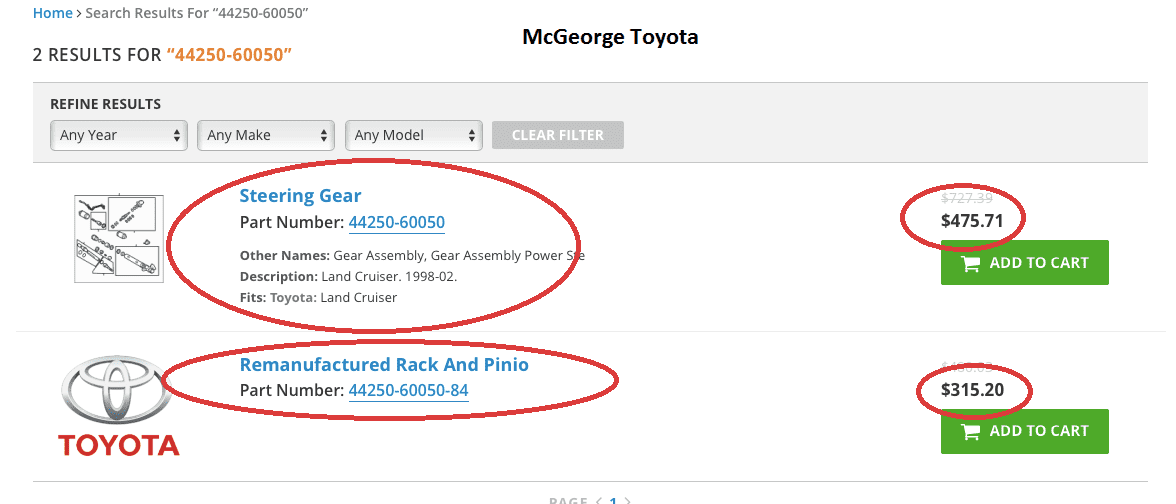The width and height of the screenshot is (1176, 504).
Task: Add the $315.20 remanufactured rack to cart
Action: 1024,431
